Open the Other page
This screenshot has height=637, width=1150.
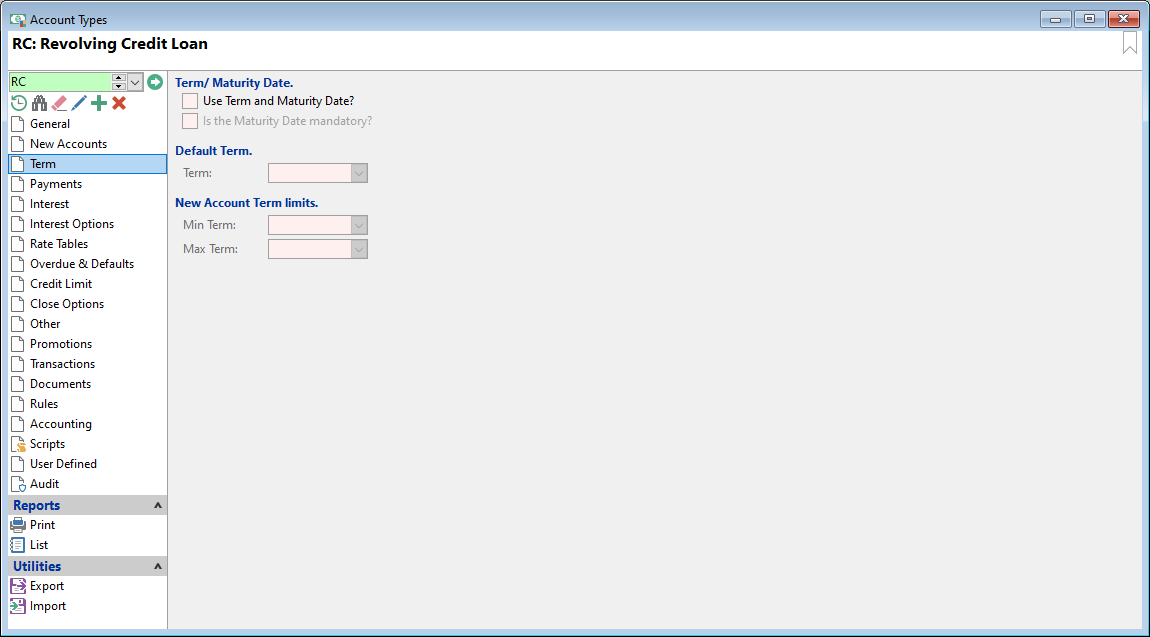point(88,324)
